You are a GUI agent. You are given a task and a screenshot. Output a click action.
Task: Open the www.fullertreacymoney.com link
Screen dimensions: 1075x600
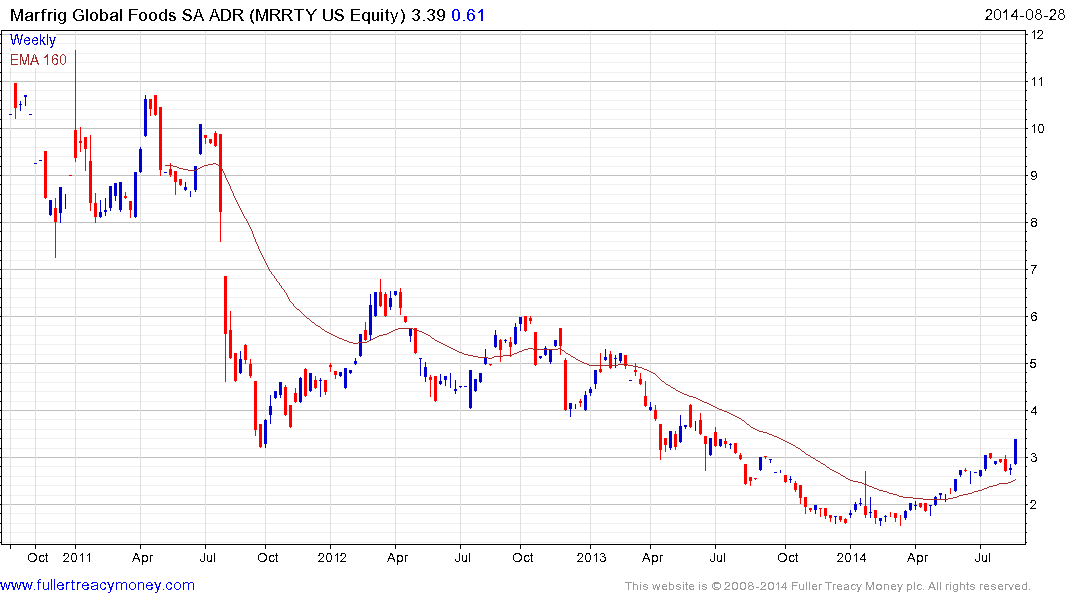click(x=97, y=586)
